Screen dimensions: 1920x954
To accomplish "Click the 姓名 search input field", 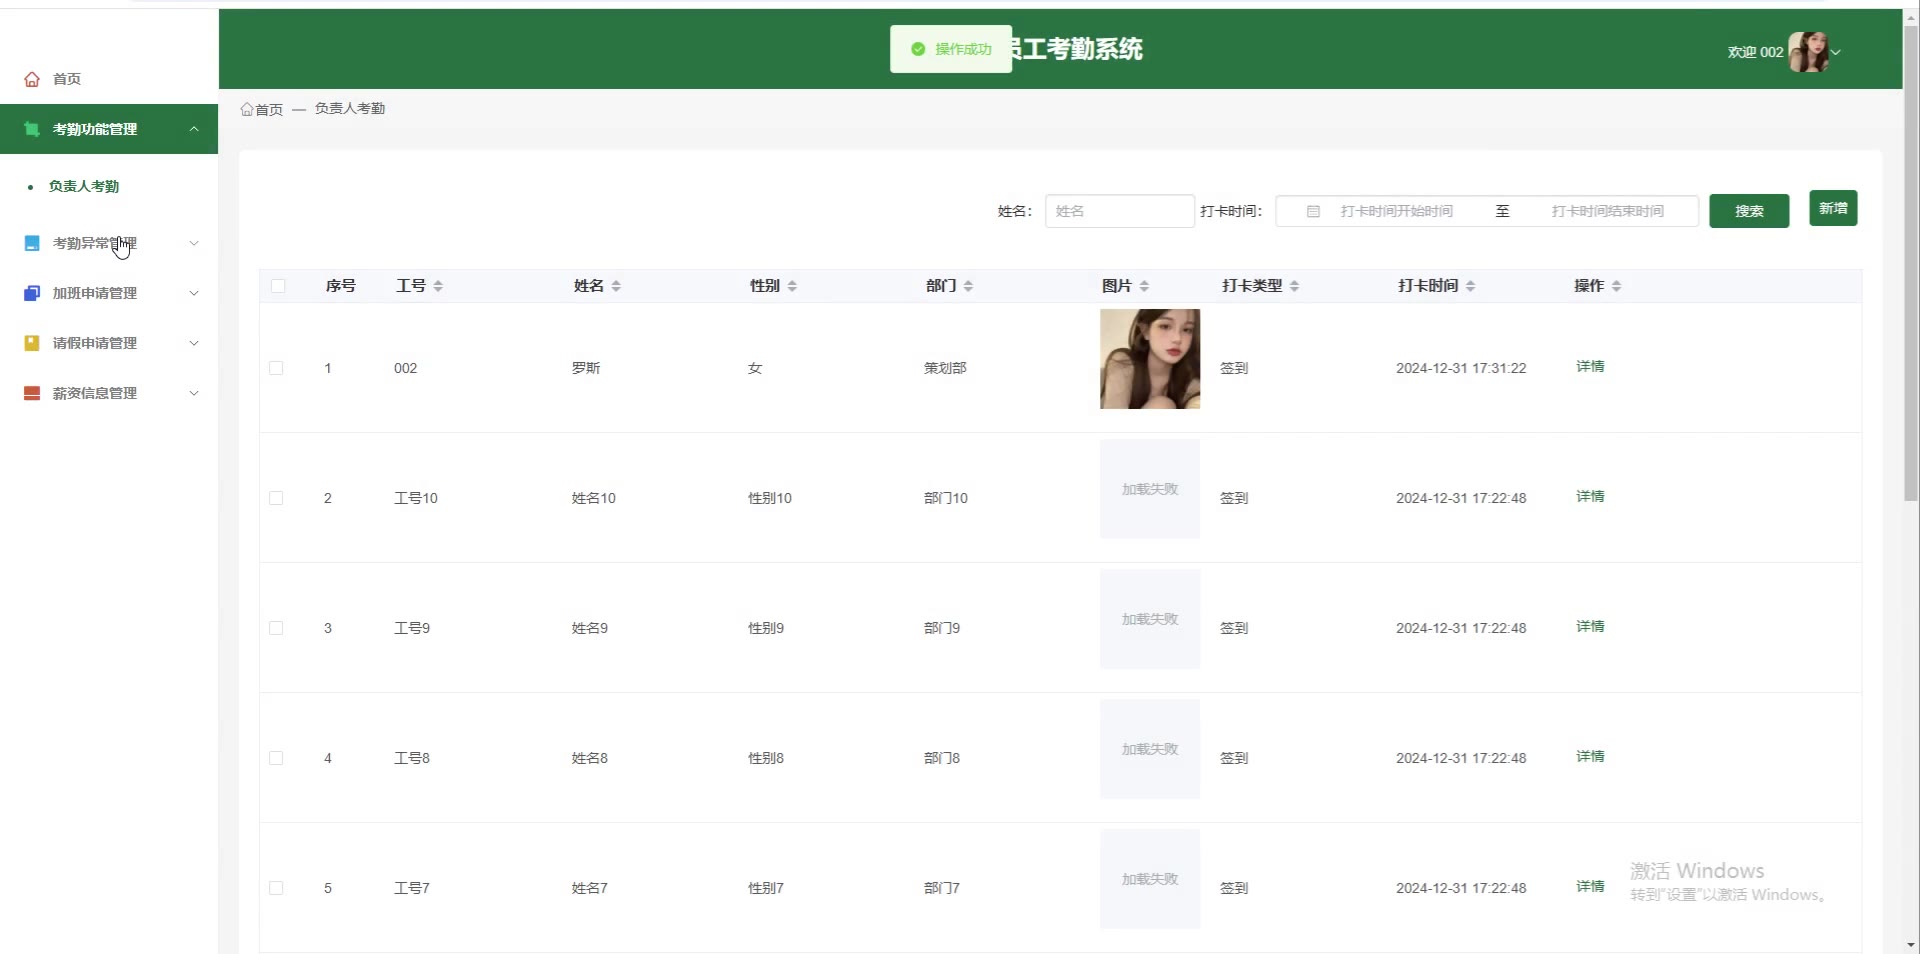I will click(x=1119, y=211).
